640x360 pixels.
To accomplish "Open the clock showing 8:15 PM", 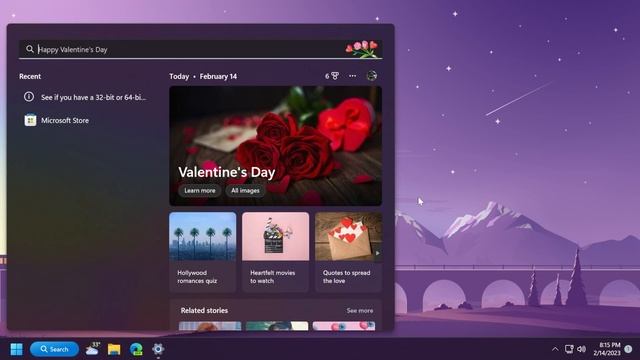I will pos(607,349).
